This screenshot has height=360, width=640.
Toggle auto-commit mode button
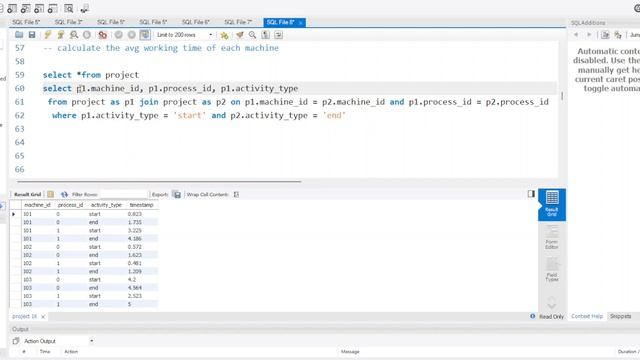[145, 35]
